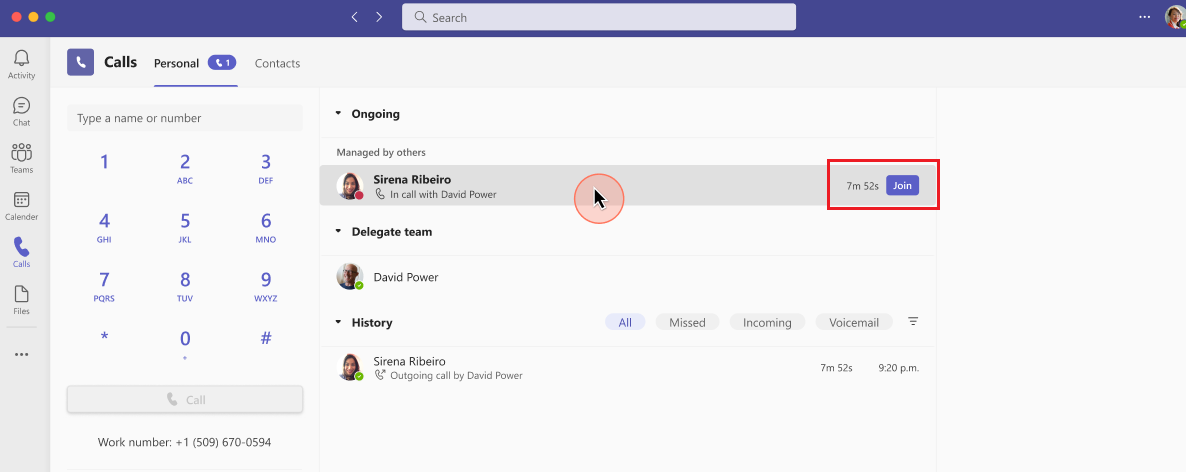Viewport: 1186px width, 472px height.
Task: Open the David Power delegate row
Action: (628, 277)
